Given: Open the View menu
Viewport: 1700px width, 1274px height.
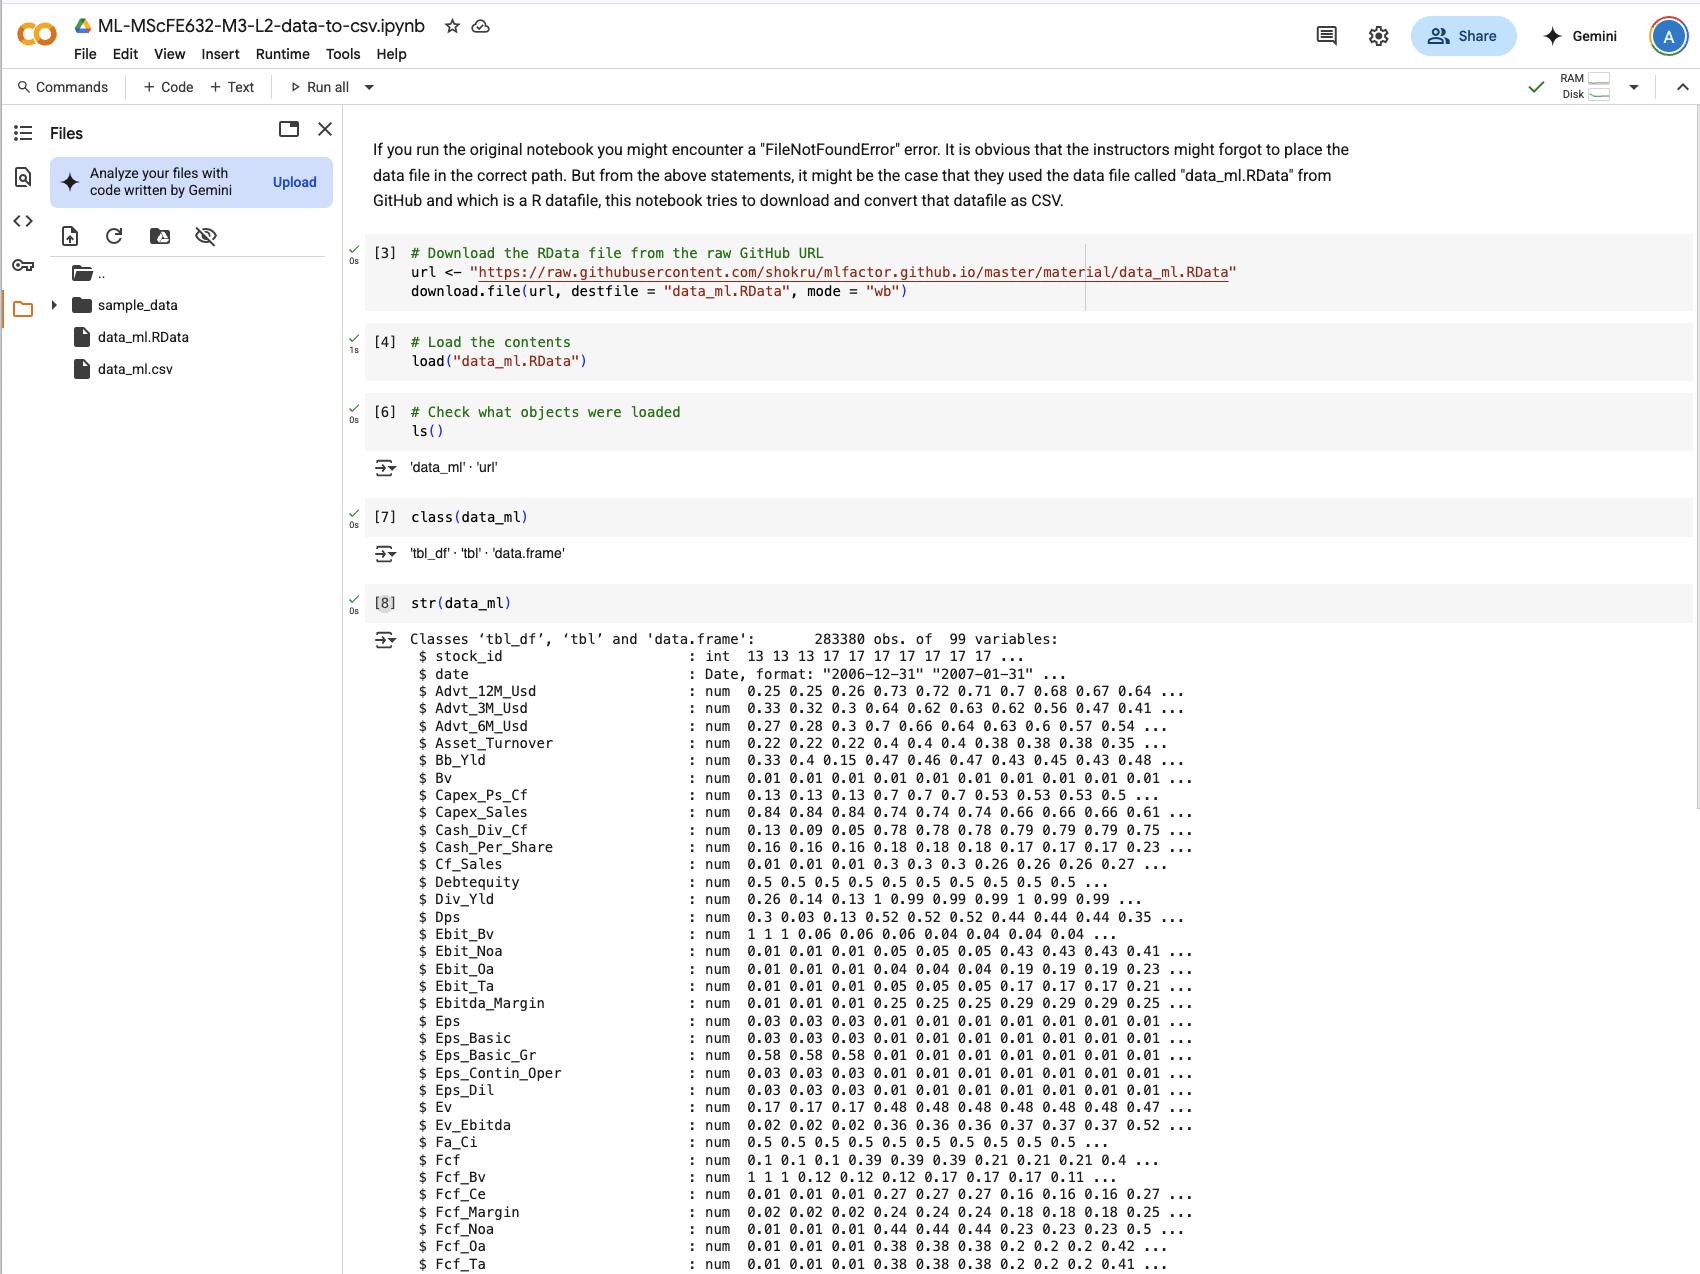Looking at the screenshot, I should coord(169,54).
